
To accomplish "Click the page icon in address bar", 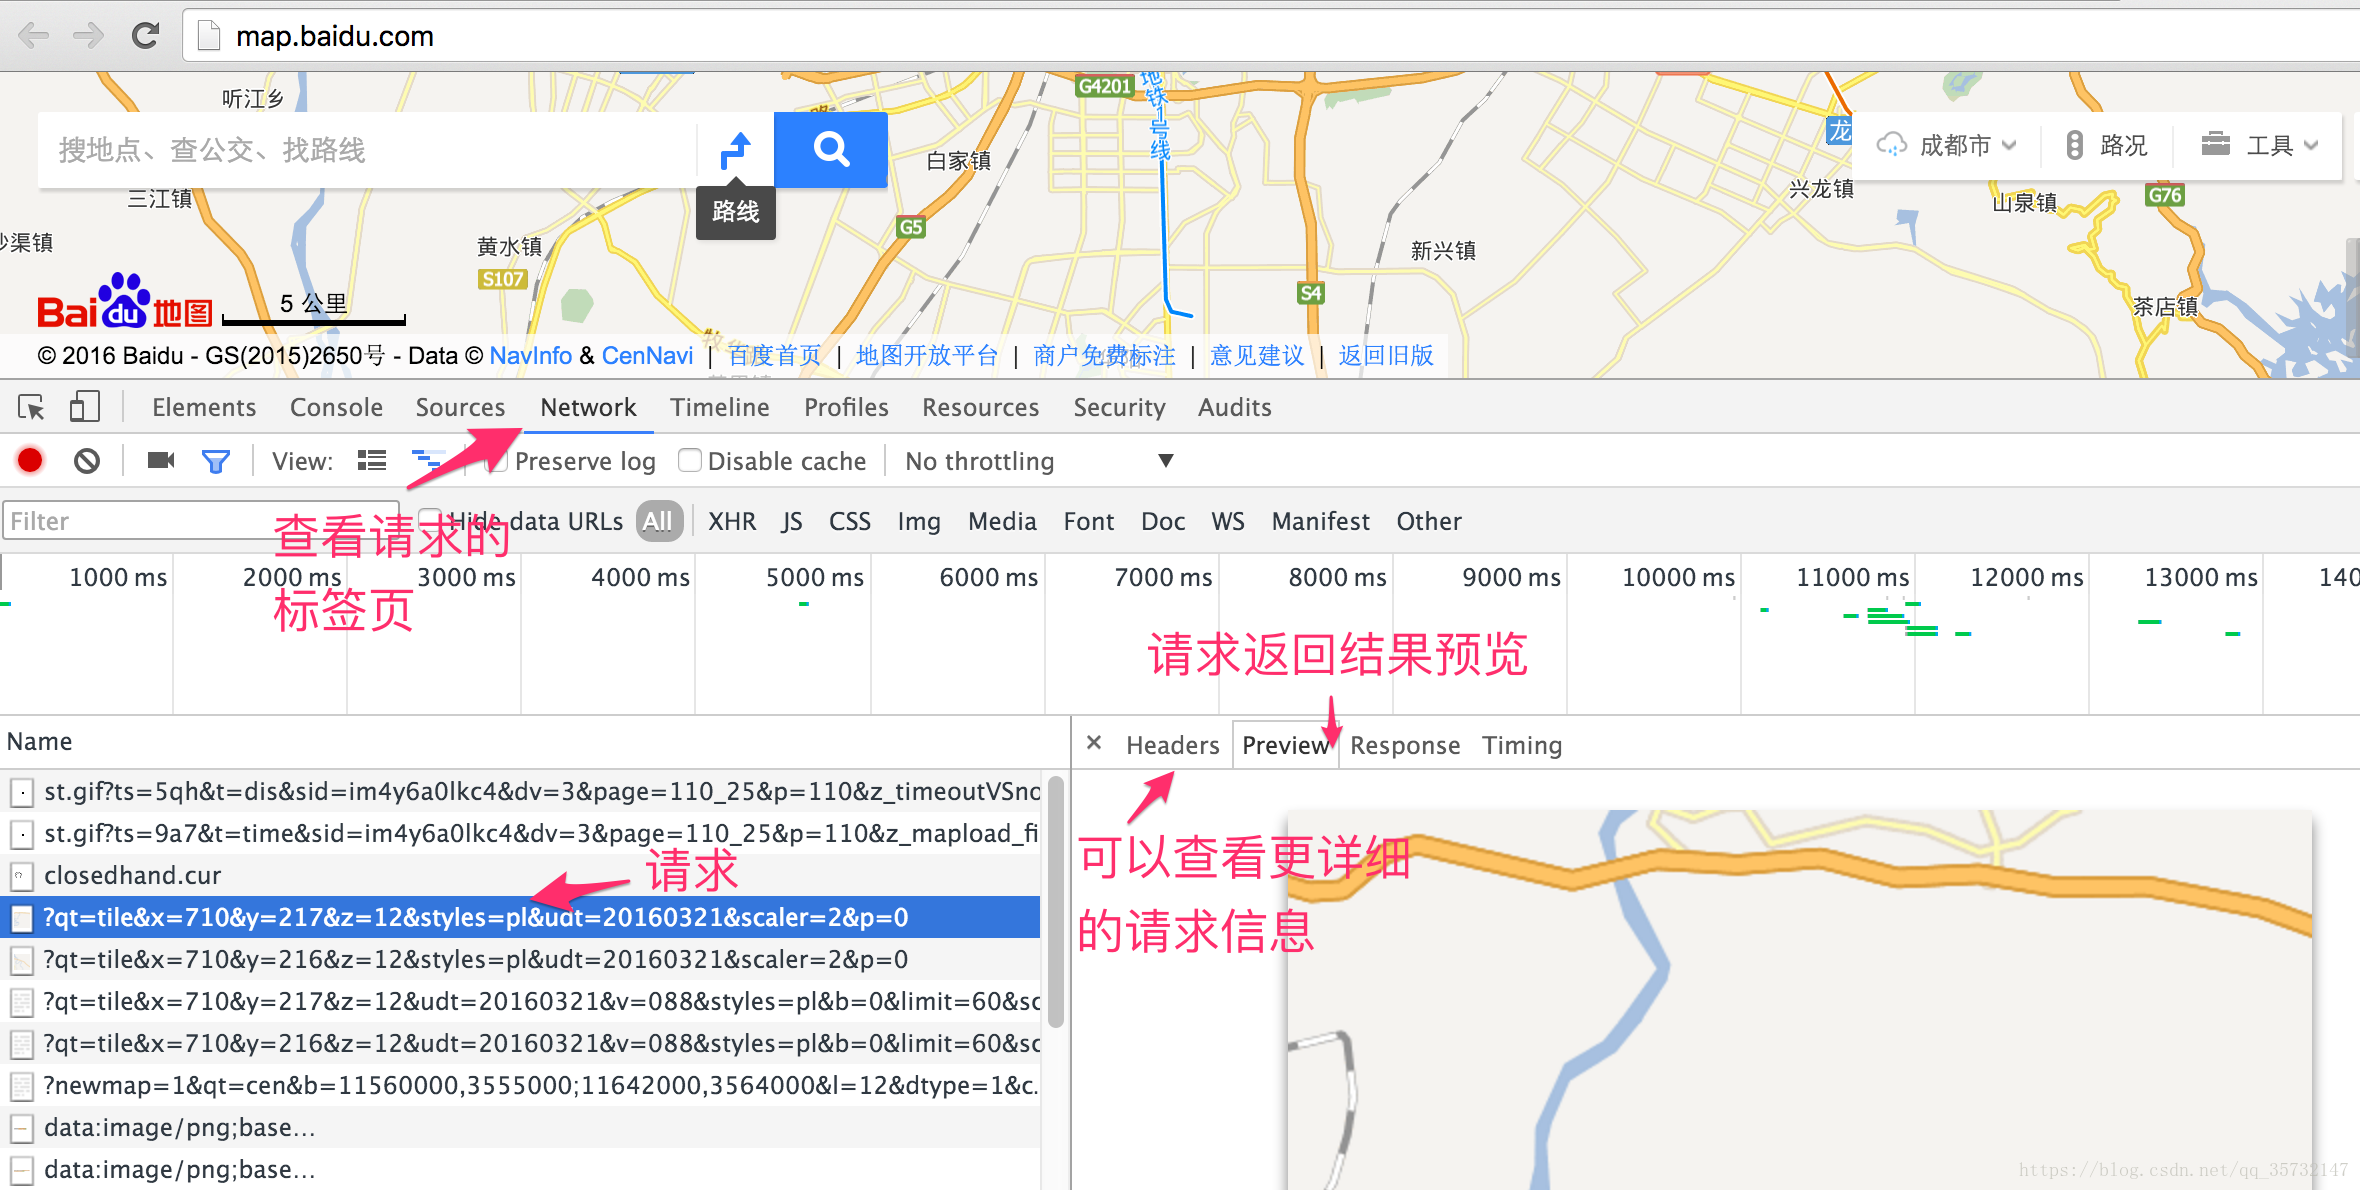I will (x=209, y=36).
